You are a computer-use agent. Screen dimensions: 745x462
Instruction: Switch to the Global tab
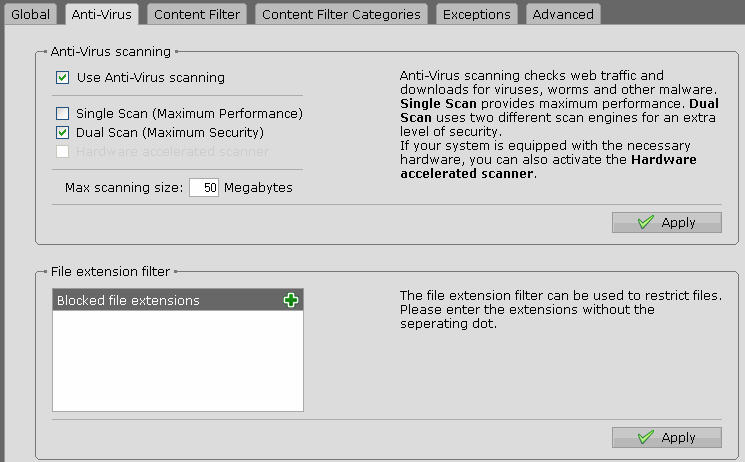pyautogui.click(x=30, y=14)
